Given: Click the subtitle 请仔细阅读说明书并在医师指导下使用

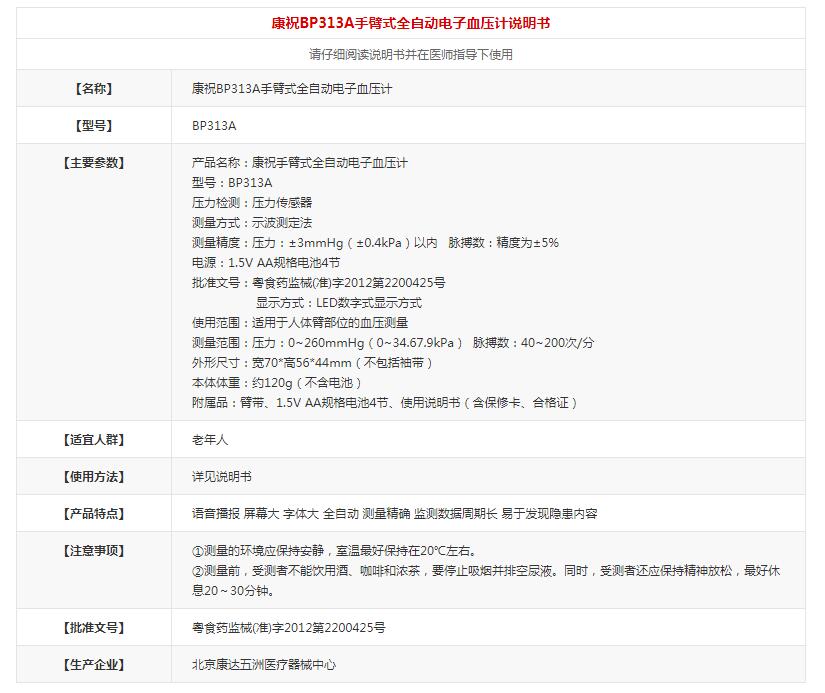Looking at the screenshot, I should tap(411, 55).
